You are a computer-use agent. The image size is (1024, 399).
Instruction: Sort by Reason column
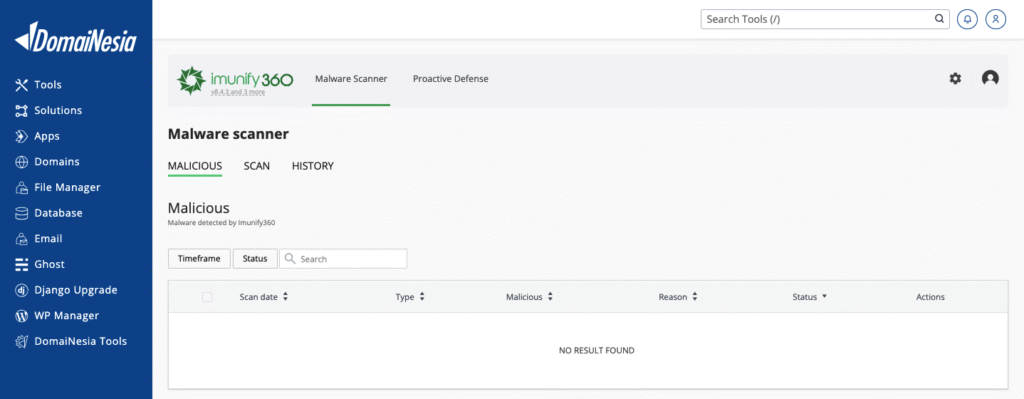click(x=678, y=296)
